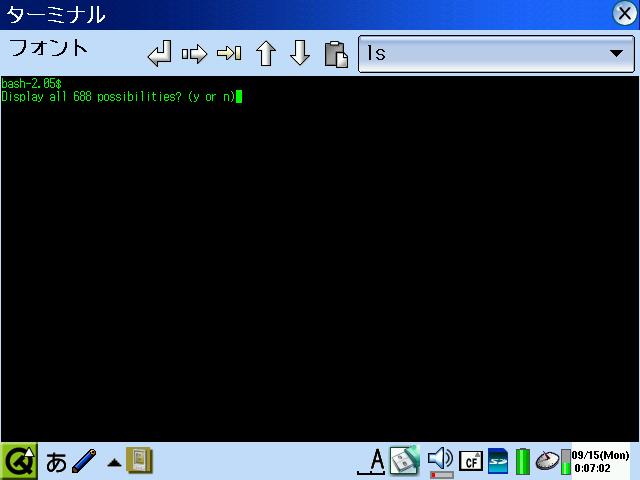Click the bash-2.05$ prompt text
This screenshot has width=640, height=480.
(31, 84)
